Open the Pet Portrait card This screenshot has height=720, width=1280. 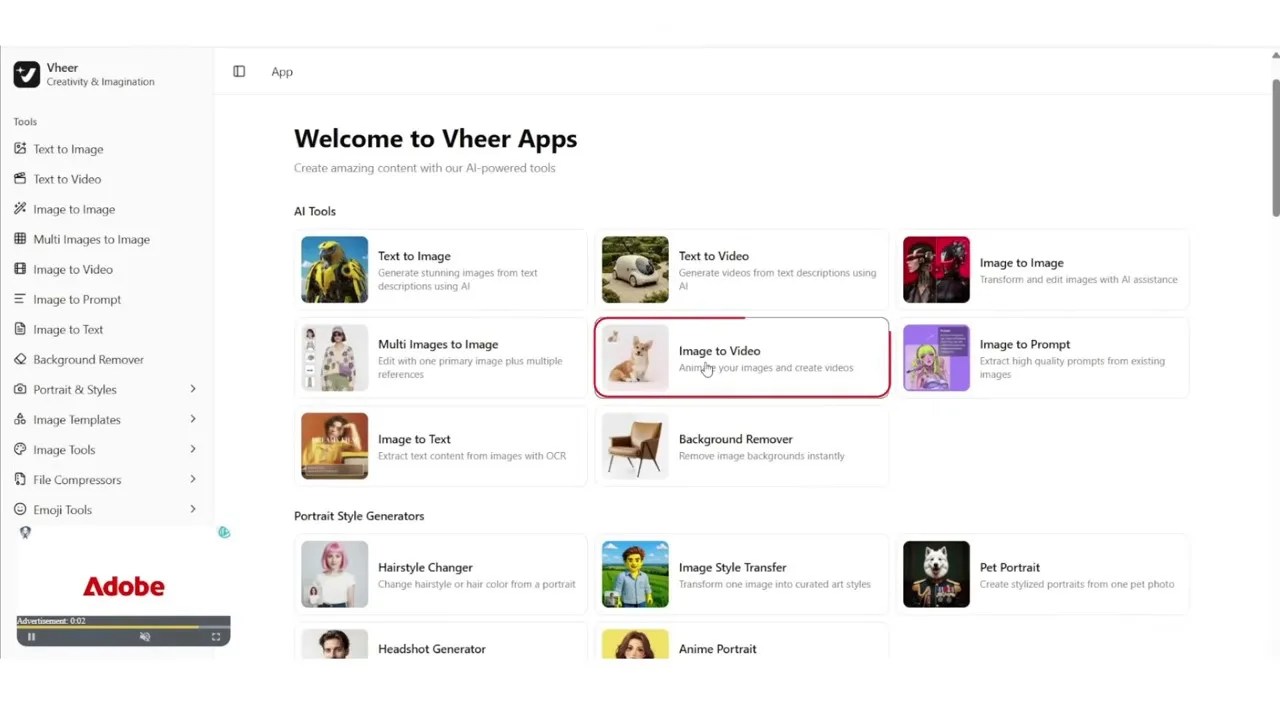click(x=1043, y=574)
